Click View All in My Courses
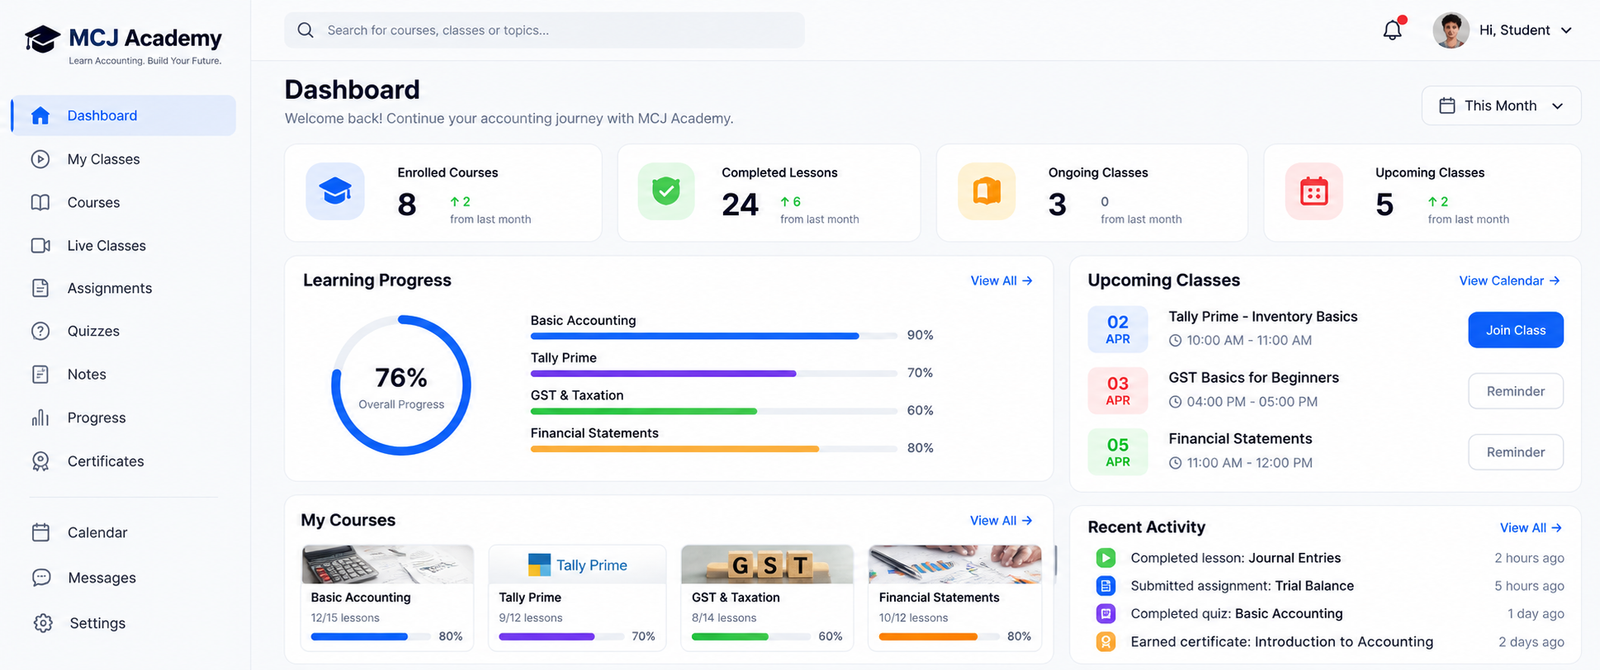The height and width of the screenshot is (670, 1600). (x=1001, y=521)
